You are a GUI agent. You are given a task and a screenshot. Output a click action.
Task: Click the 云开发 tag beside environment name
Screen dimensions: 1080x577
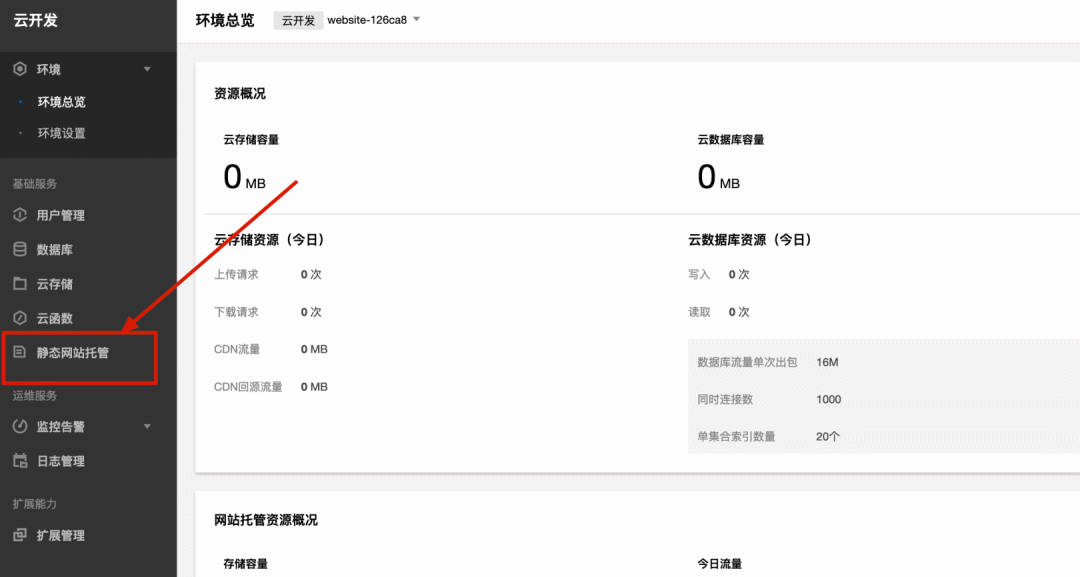click(x=298, y=21)
